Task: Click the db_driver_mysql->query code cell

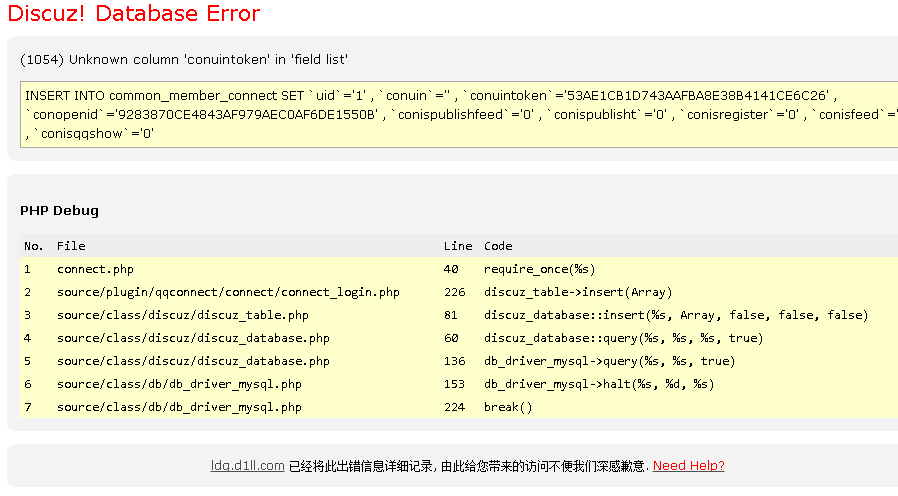Action: (609, 361)
